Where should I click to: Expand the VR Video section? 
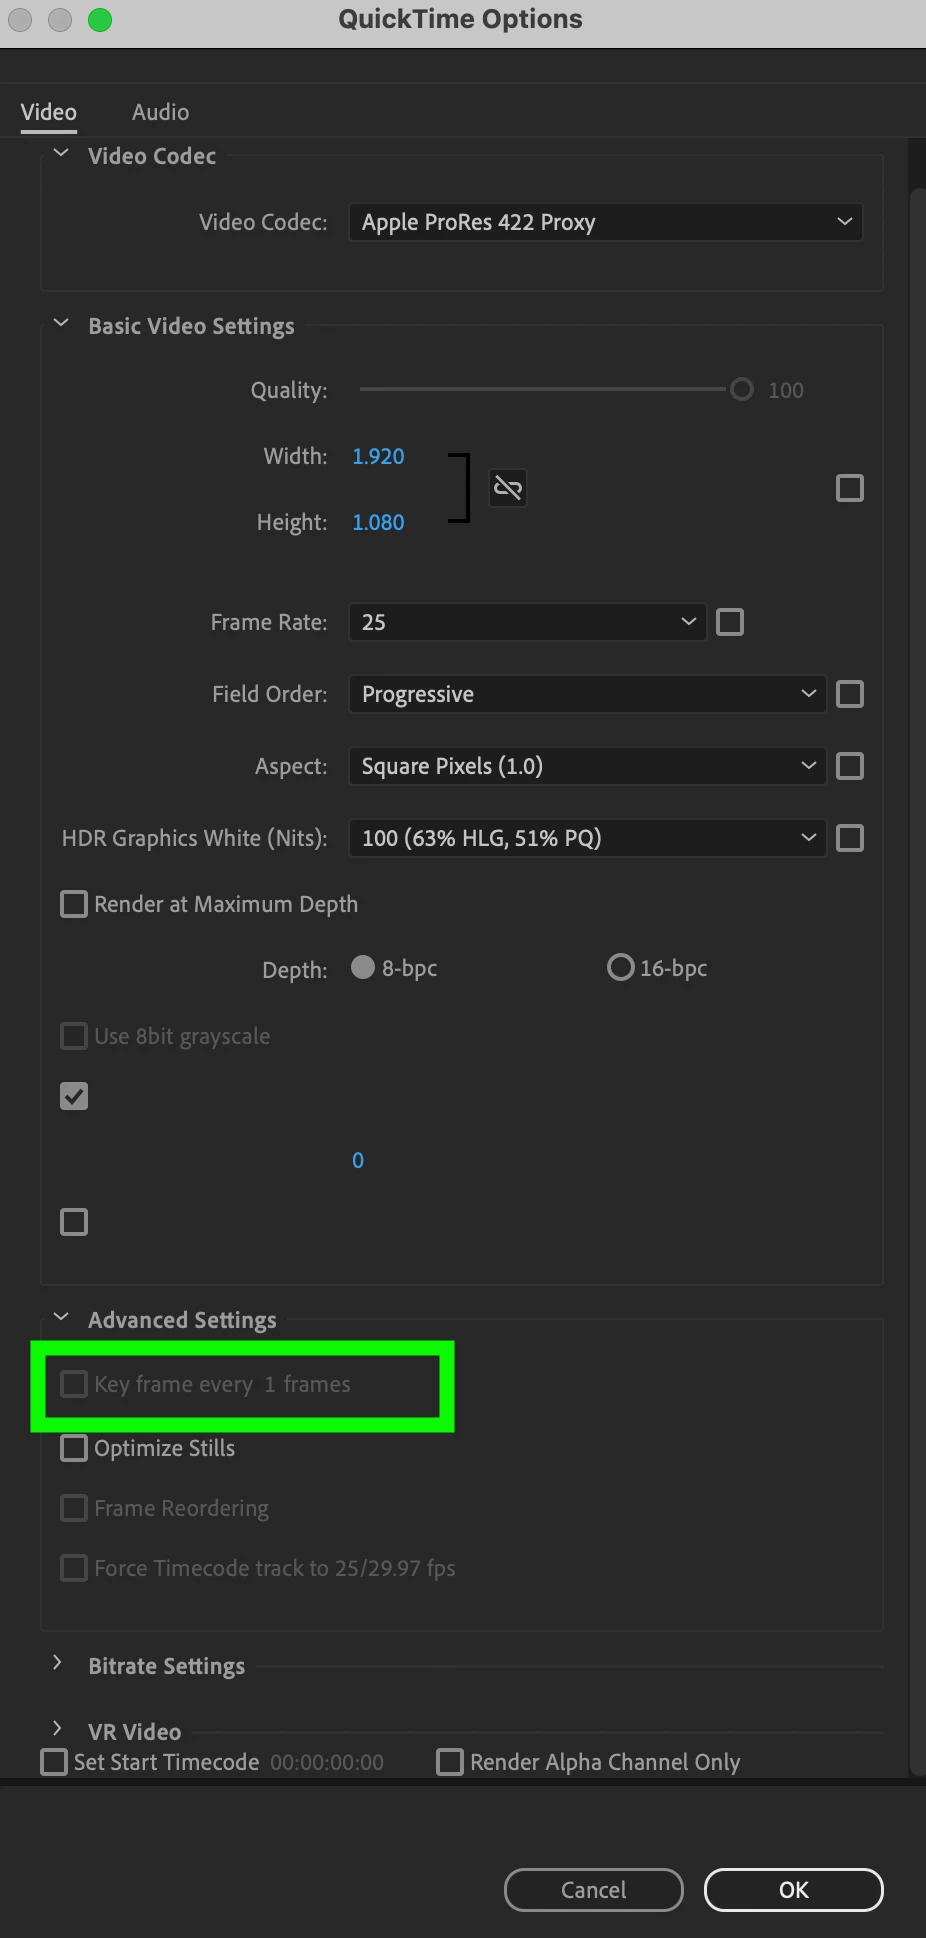click(x=58, y=1729)
